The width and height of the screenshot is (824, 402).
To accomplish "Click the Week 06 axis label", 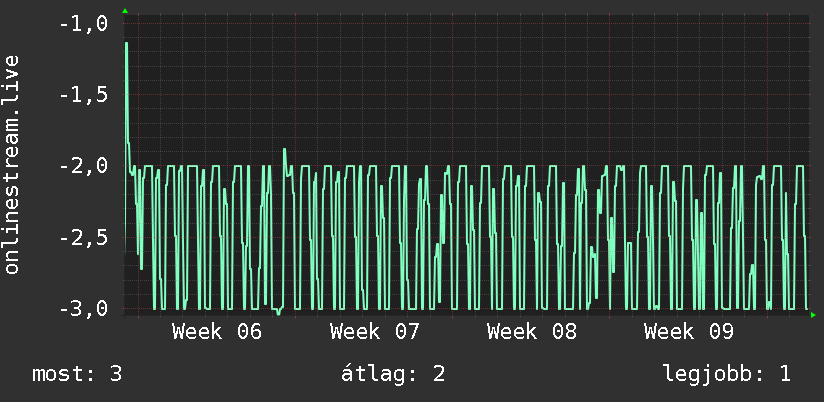I will [217, 332].
